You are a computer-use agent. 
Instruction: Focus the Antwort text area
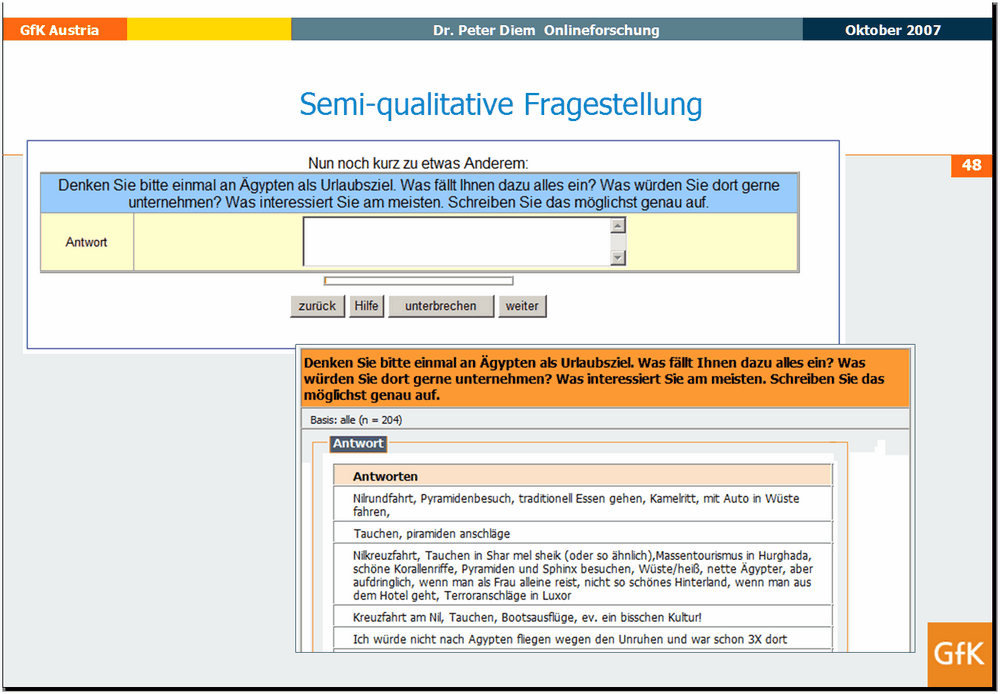(457, 241)
